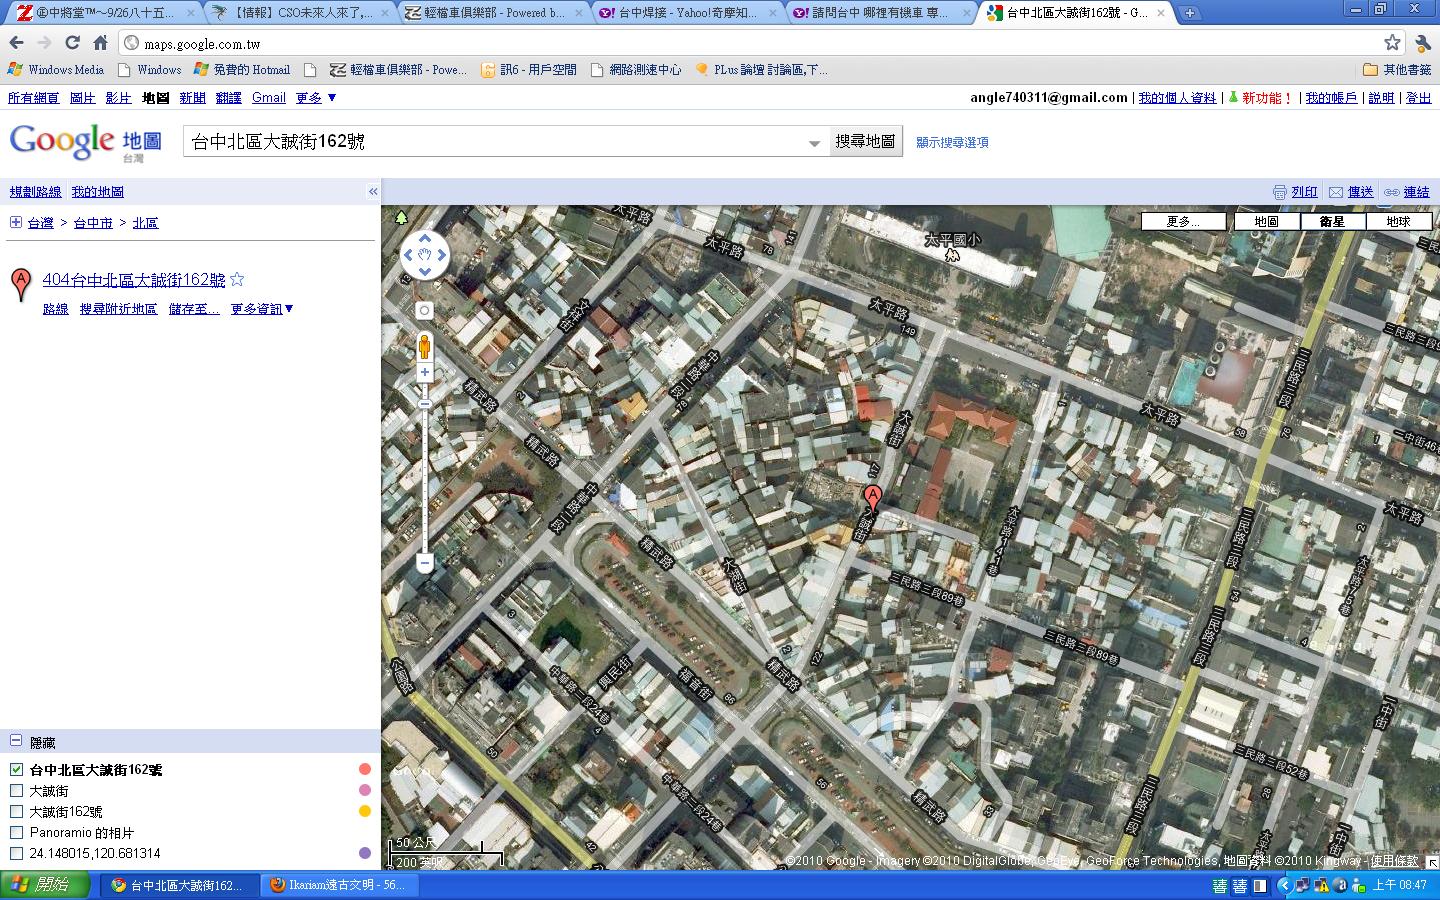Switch to Ikariam Firefox taskbar window
Viewport: 1440px width, 900px height.
point(338,885)
